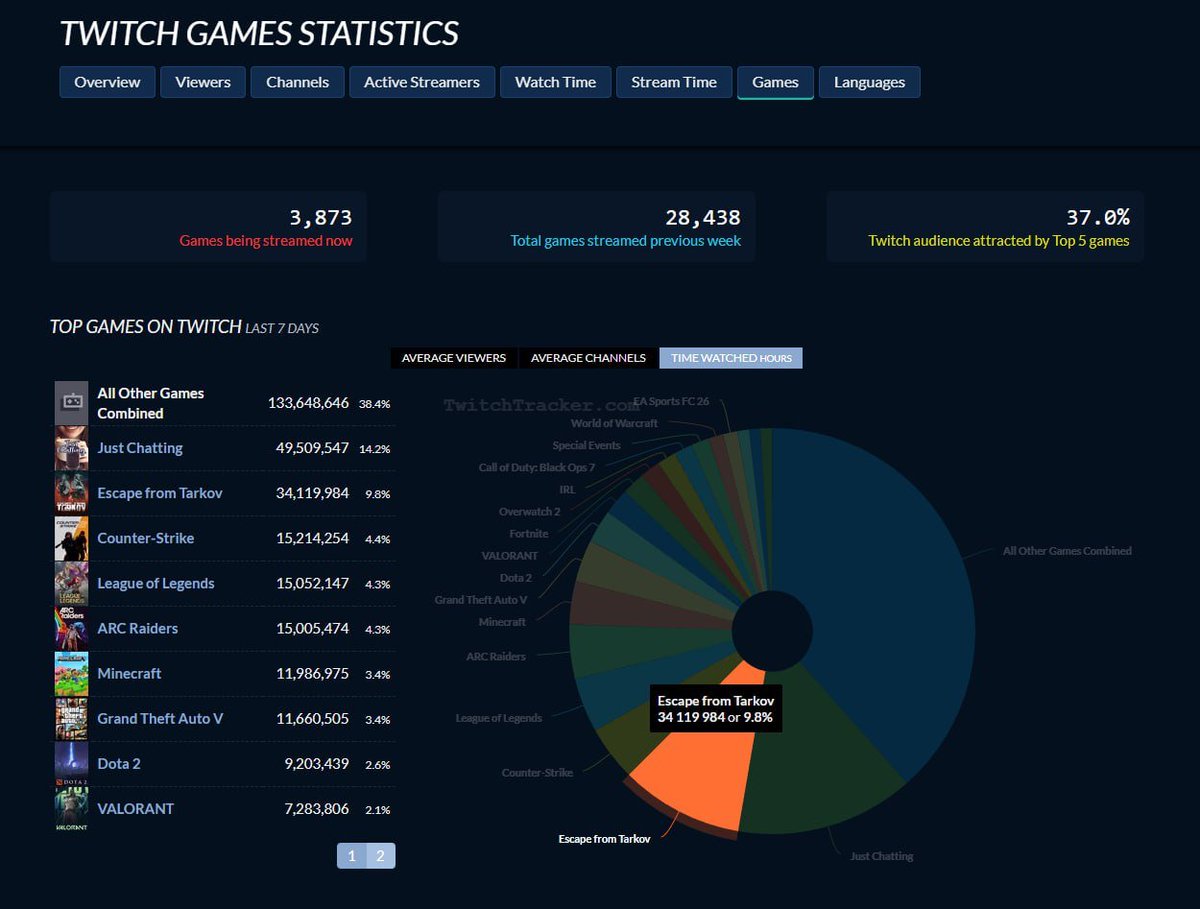Click the Dota 2 game icon
Image resolution: width=1200 pixels, height=909 pixels.
pos(72,763)
